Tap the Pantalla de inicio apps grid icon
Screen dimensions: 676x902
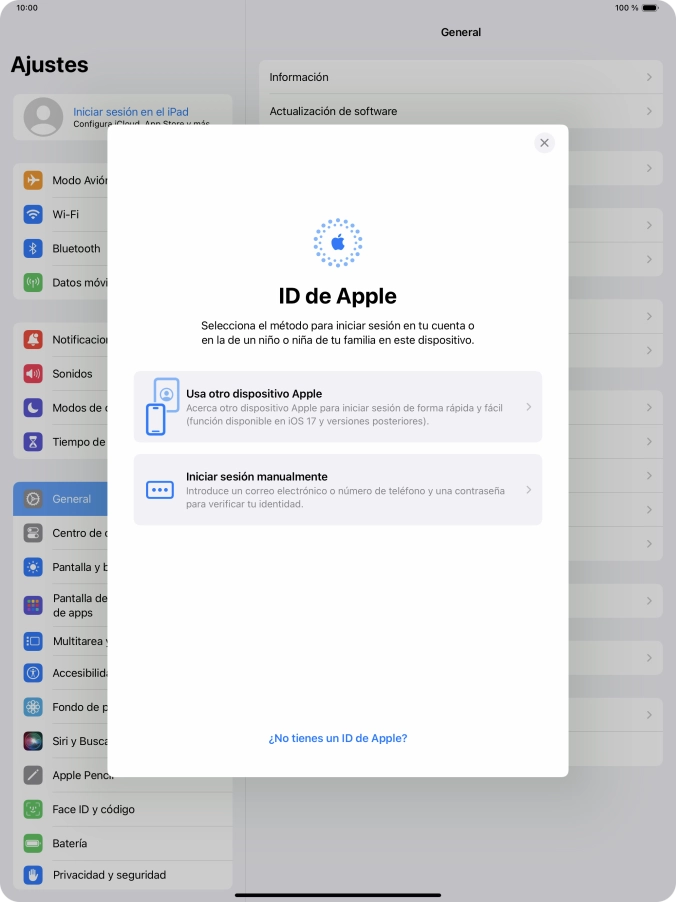[x=33, y=605]
